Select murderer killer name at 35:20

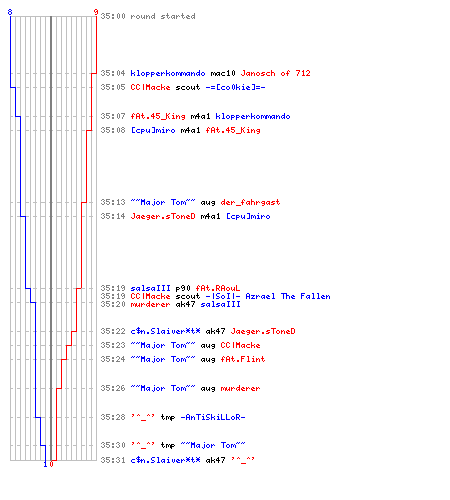click(x=150, y=304)
